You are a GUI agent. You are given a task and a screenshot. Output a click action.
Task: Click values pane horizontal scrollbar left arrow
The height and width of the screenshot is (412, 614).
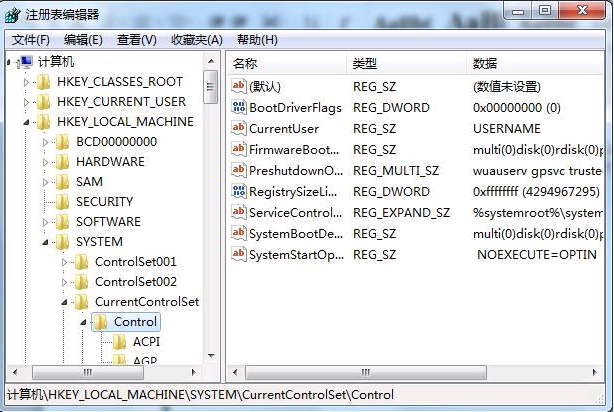[x=235, y=372]
